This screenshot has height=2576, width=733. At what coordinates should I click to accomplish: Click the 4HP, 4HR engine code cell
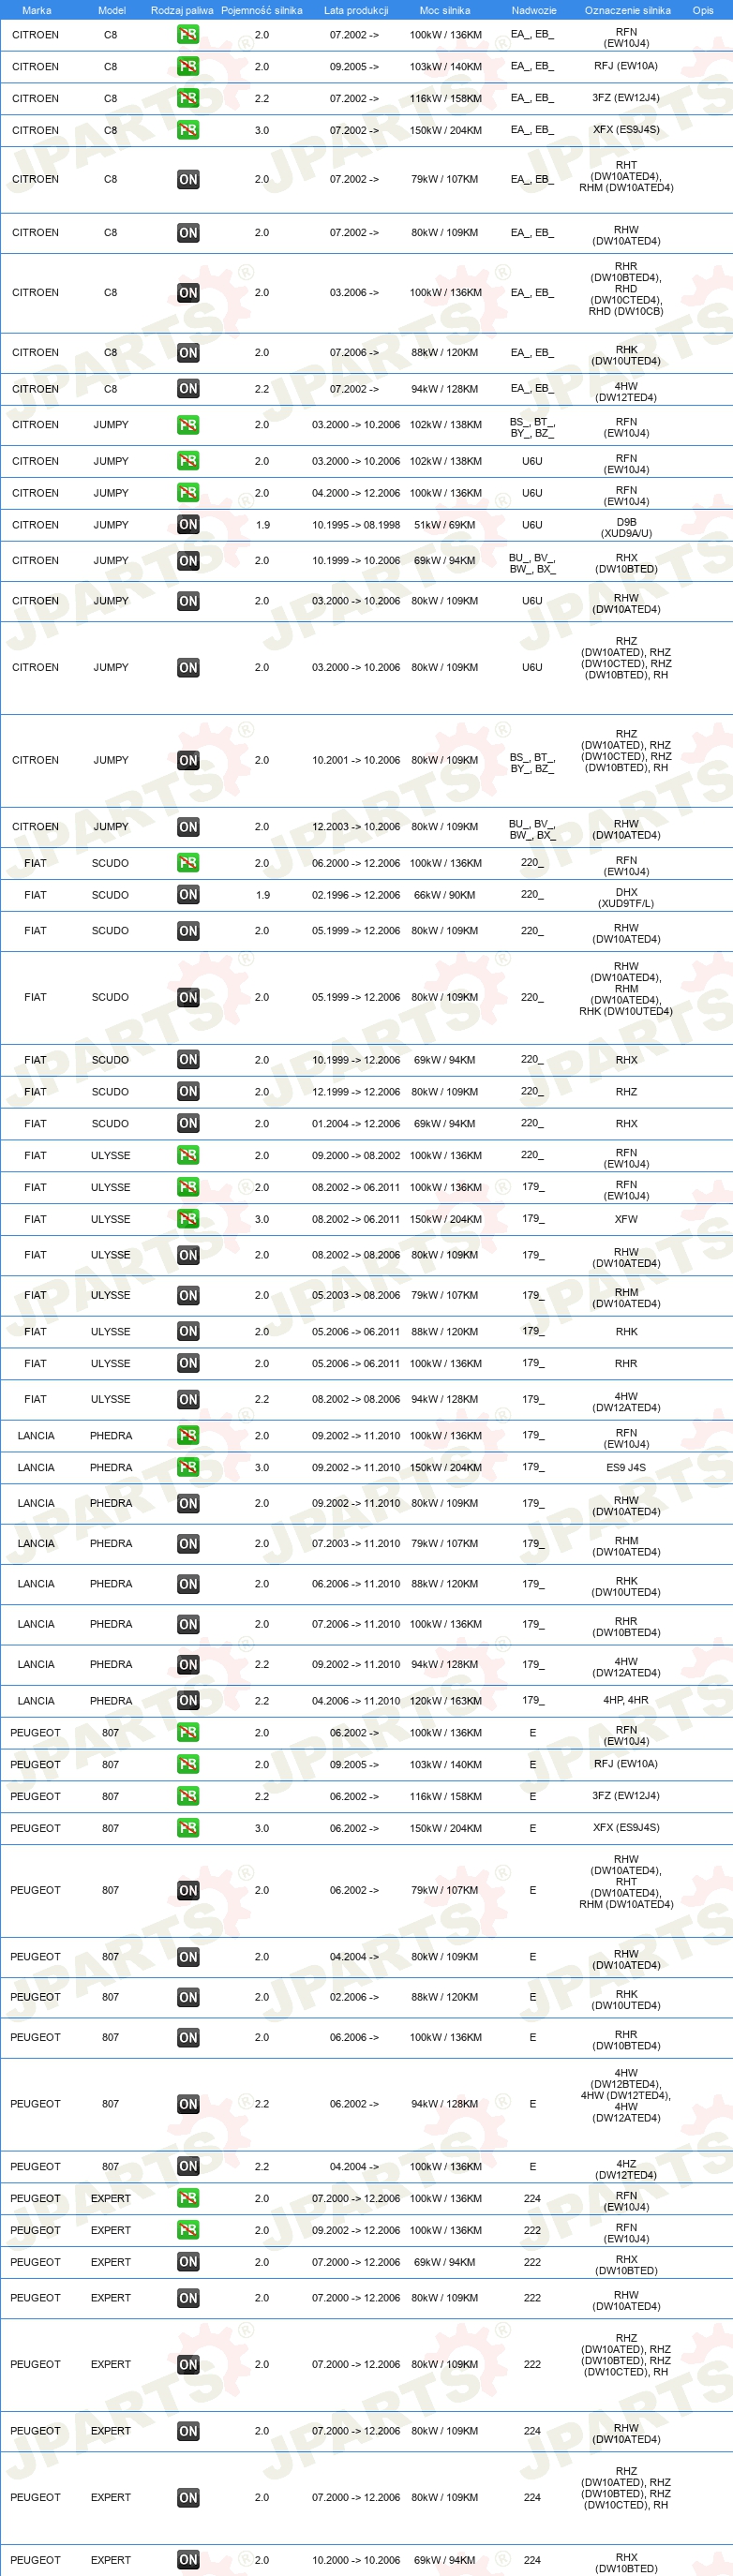tap(626, 1700)
